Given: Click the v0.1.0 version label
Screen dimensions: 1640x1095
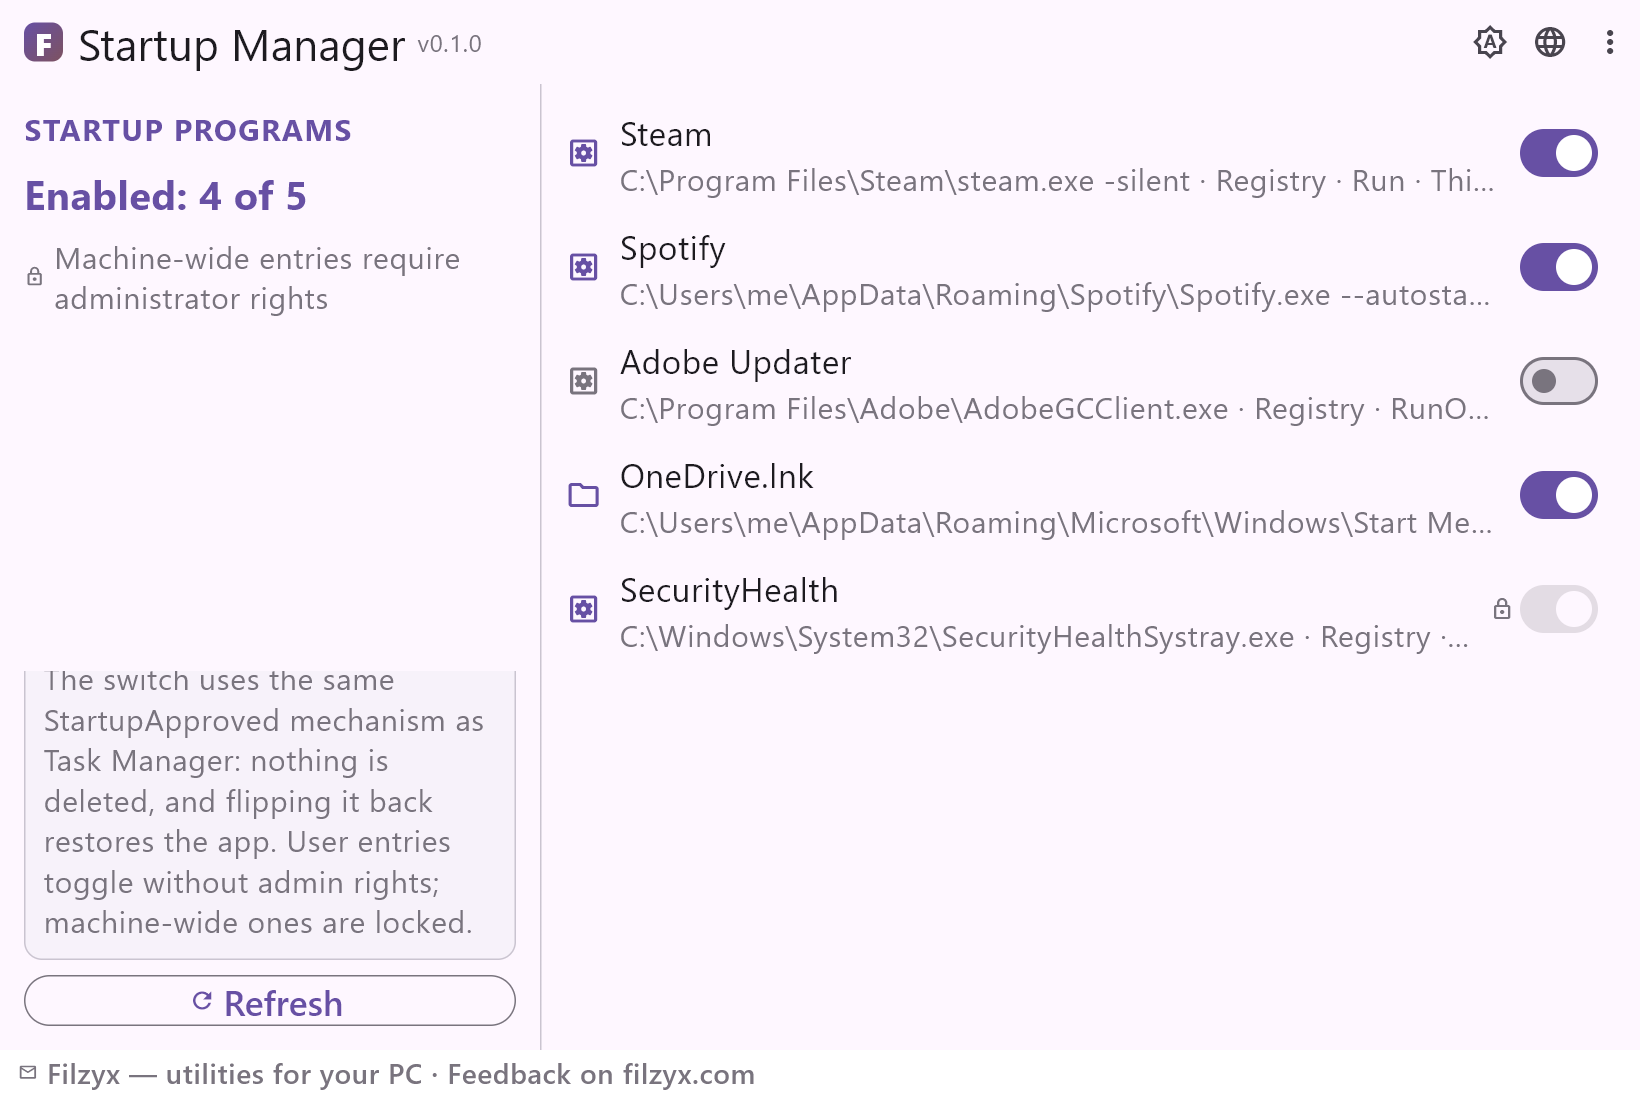Looking at the screenshot, I should tap(450, 44).
